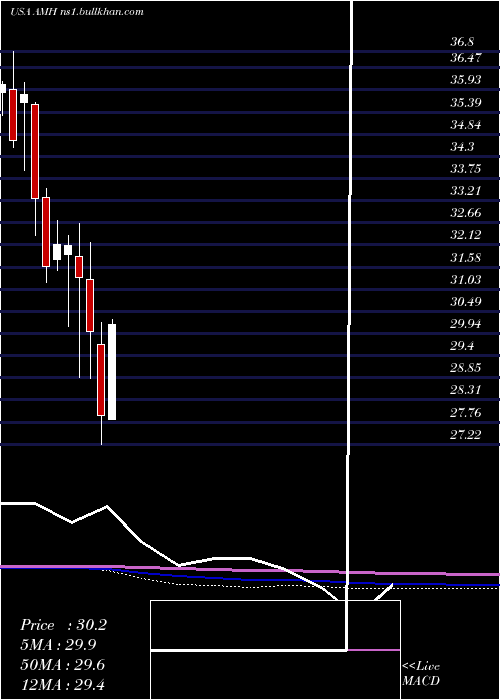Click the 27.76 price axis label
Screen dimensions: 500x700
(x=466, y=412)
